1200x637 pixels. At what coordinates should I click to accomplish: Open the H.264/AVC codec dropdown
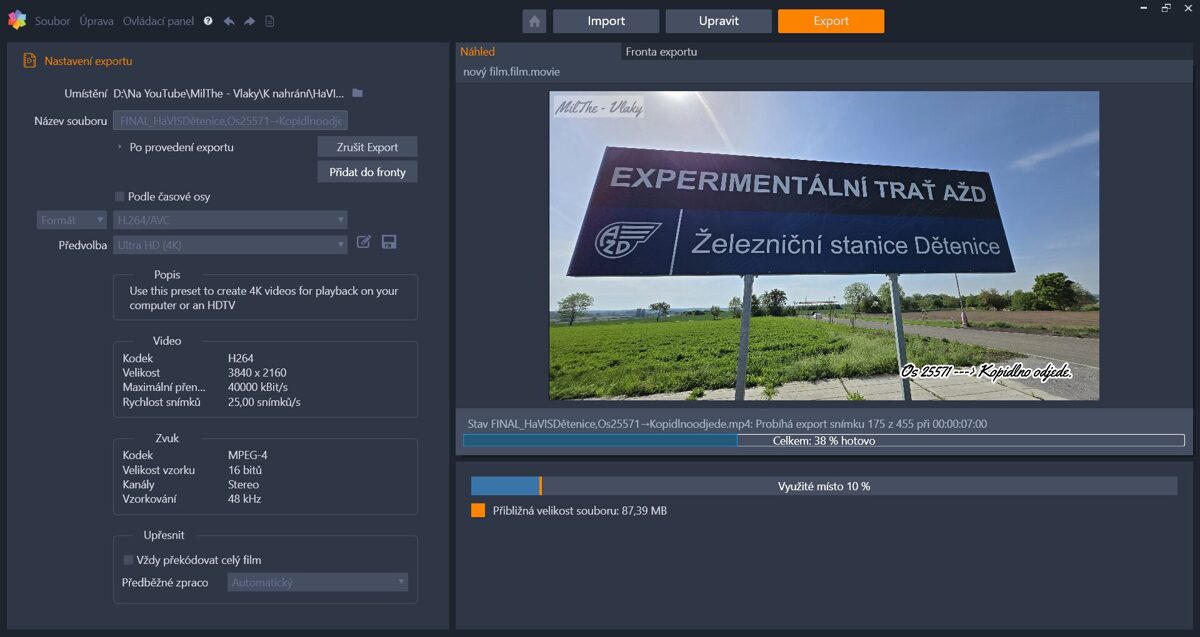230,220
